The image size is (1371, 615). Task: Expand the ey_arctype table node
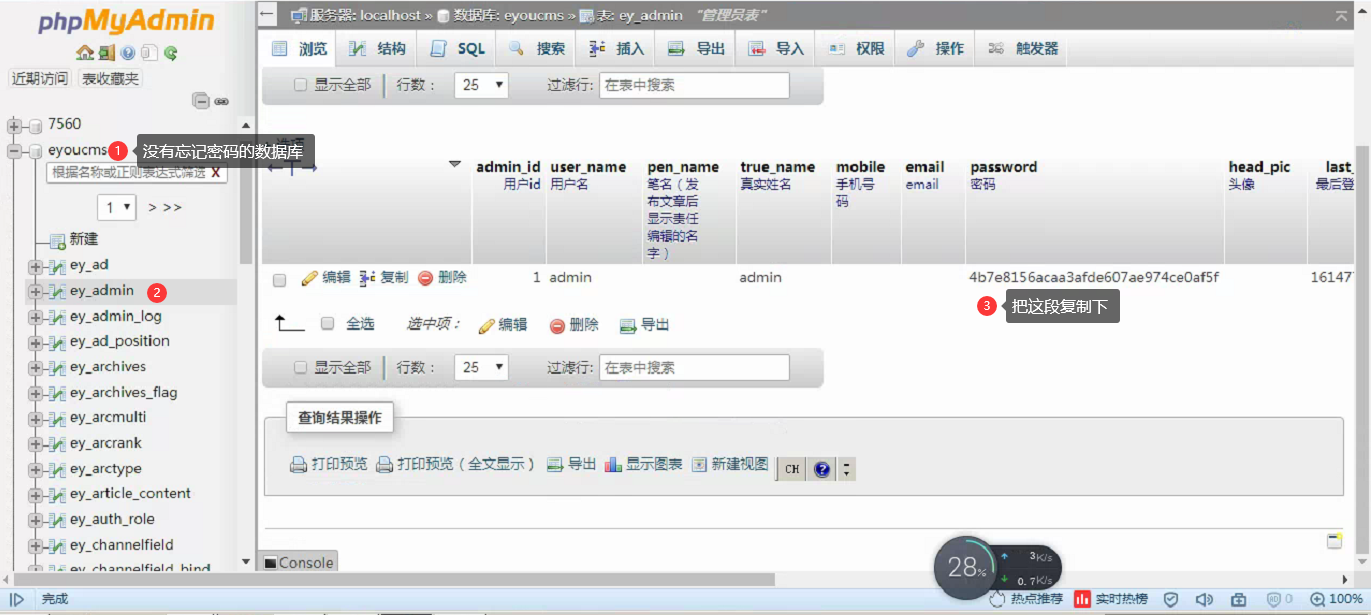[35, 470]
